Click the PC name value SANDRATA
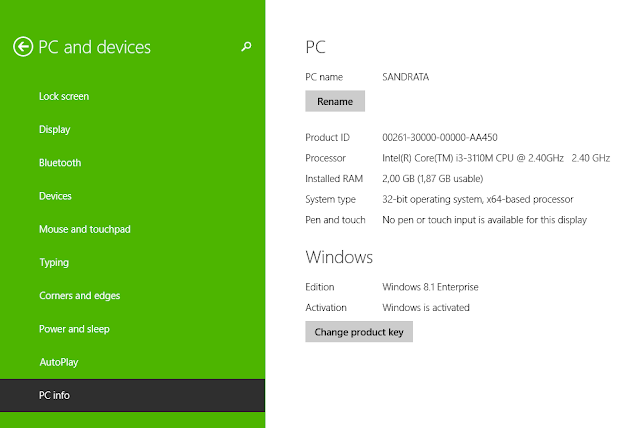Image resolution: width=640 pixels, height=428 pixels. coord(406,77)
